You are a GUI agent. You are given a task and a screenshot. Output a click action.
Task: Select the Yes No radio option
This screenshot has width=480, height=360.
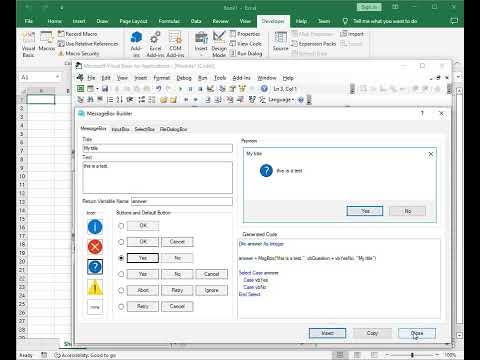pos(121,258)
